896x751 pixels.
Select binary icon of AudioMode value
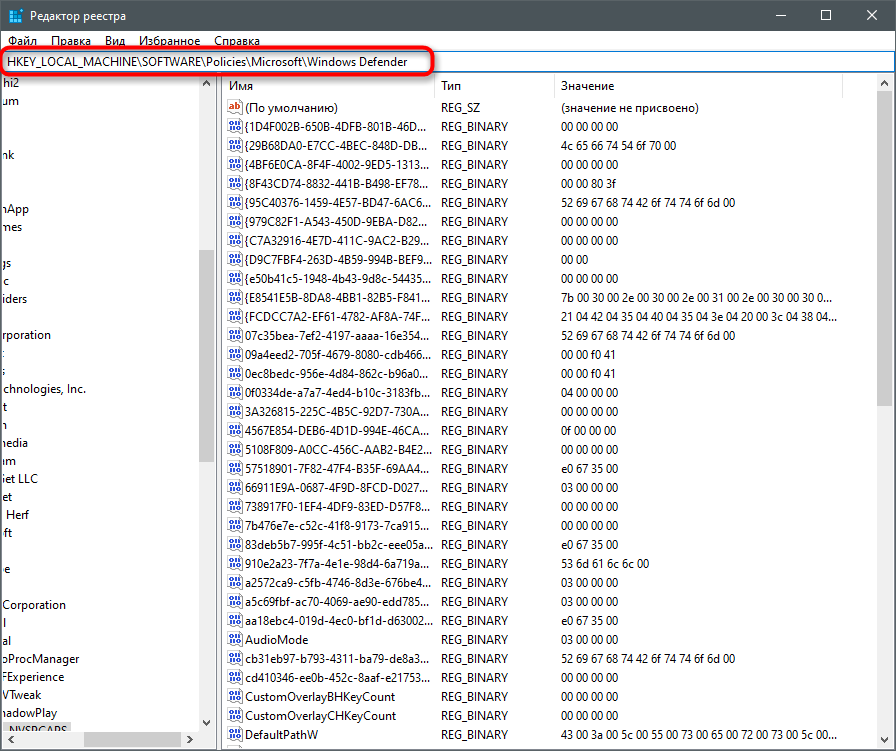pyautogui.click(x=234, y=639)
